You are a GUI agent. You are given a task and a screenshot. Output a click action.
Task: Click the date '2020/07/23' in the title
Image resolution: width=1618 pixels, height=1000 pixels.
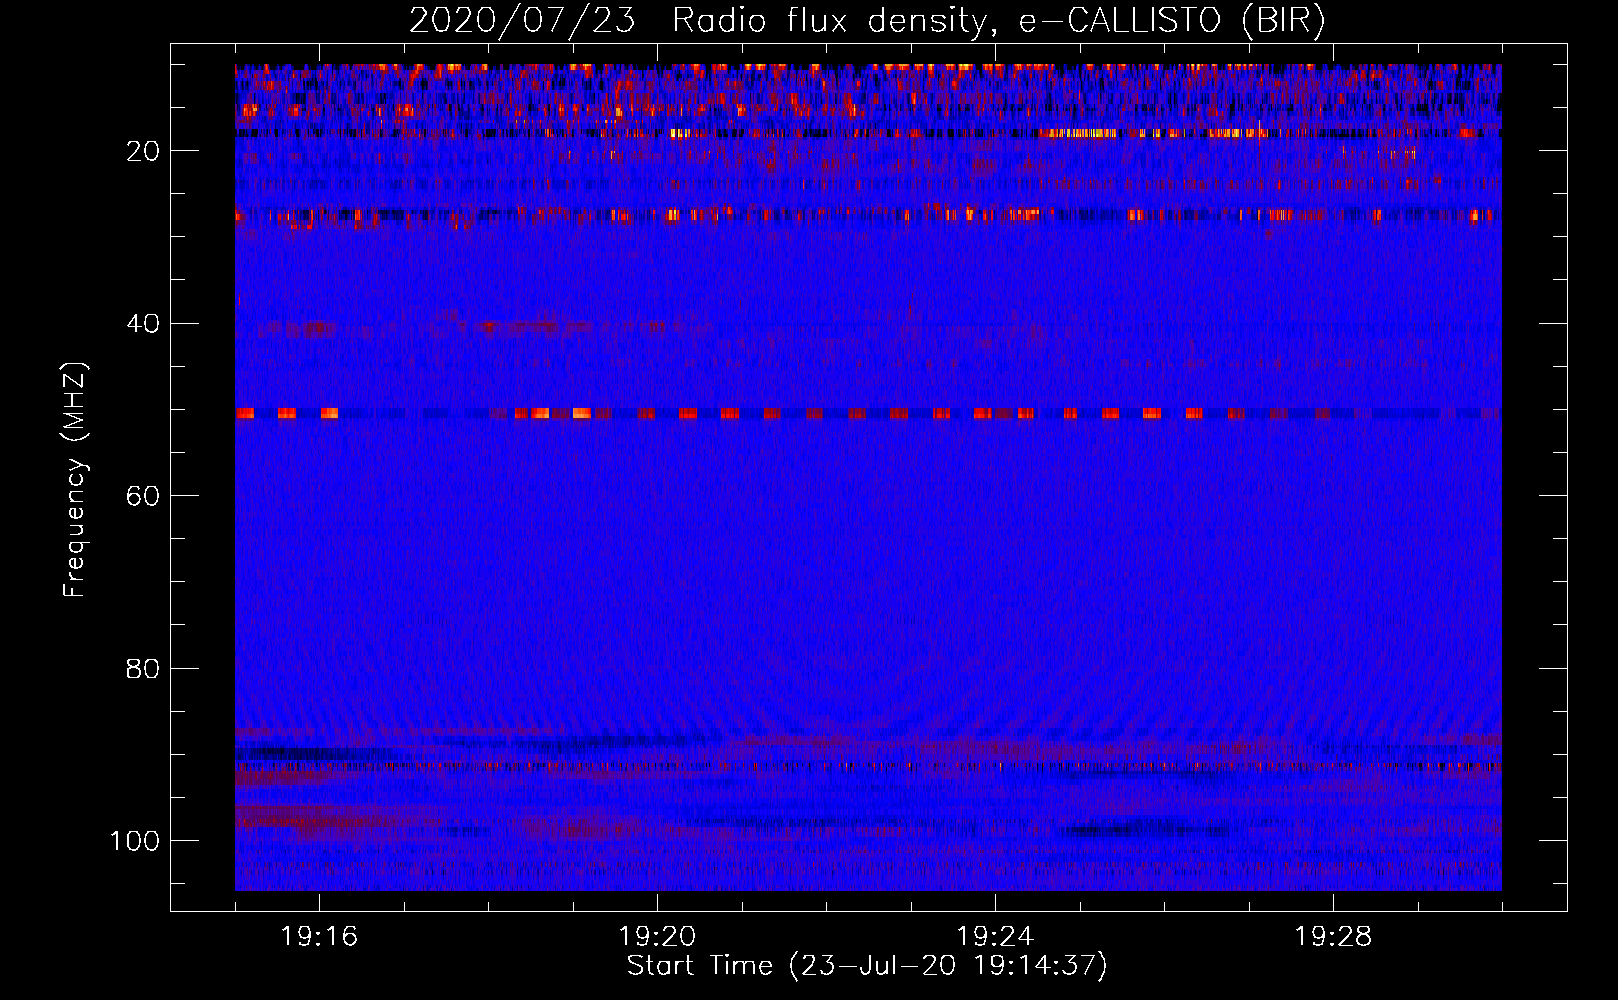click(x=522, y=20)
